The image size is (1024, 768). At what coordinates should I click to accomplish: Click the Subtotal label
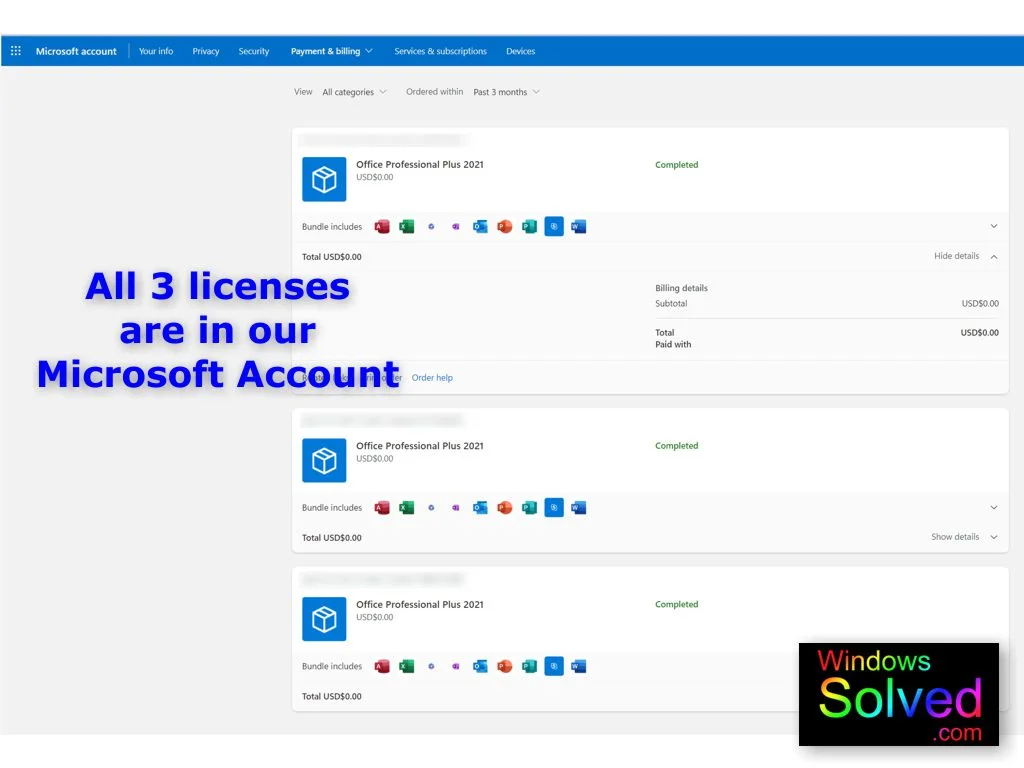coord(671,304)
